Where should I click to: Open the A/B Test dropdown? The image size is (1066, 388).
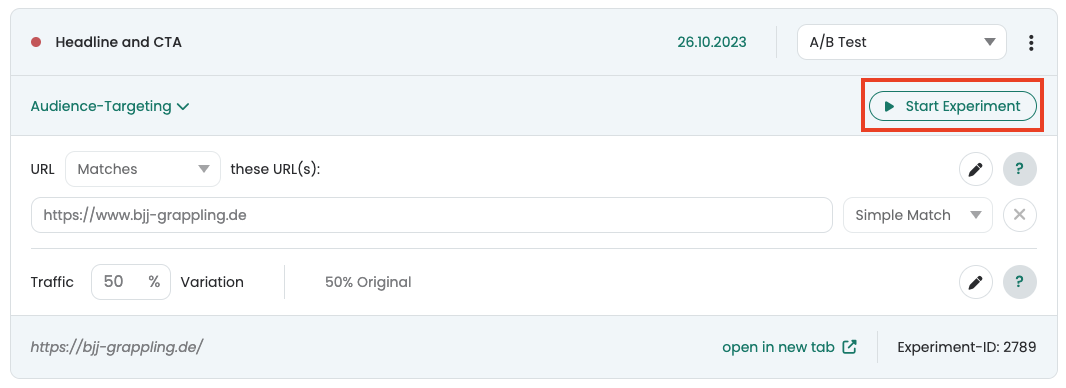[901, 42]
